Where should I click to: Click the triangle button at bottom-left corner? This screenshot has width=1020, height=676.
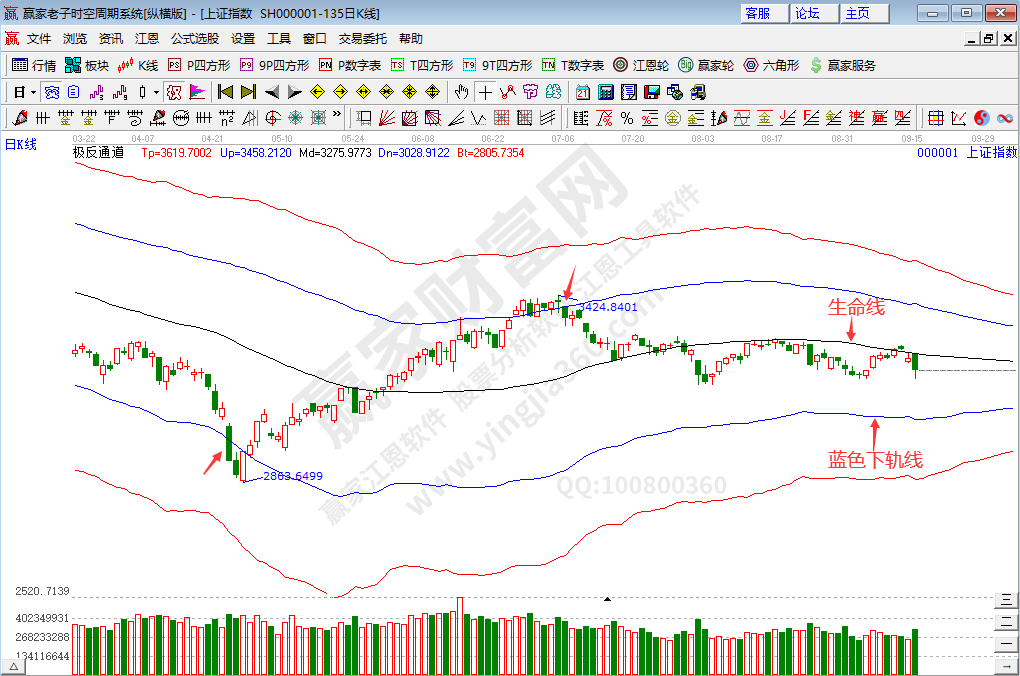[x=13, y=666]
